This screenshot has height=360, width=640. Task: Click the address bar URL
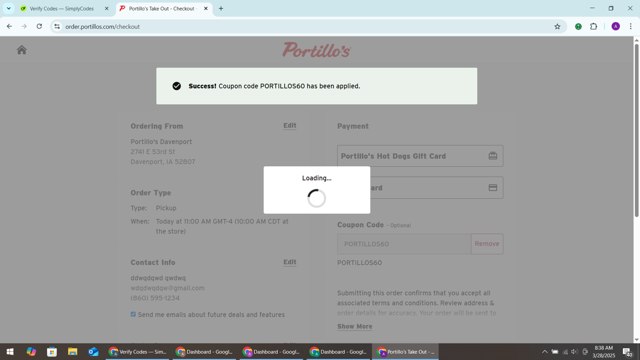point(102,27)
